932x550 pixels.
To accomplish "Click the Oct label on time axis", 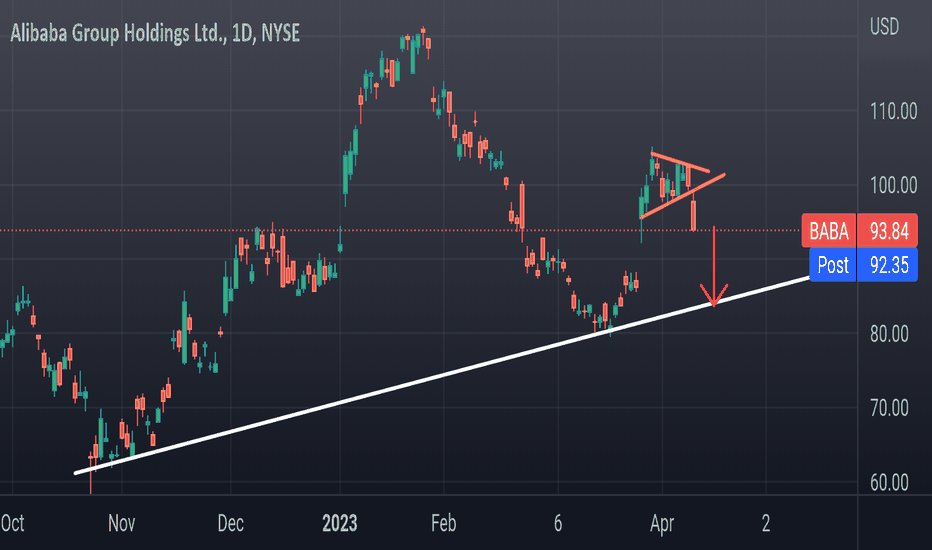I will (x=12, y=523).
